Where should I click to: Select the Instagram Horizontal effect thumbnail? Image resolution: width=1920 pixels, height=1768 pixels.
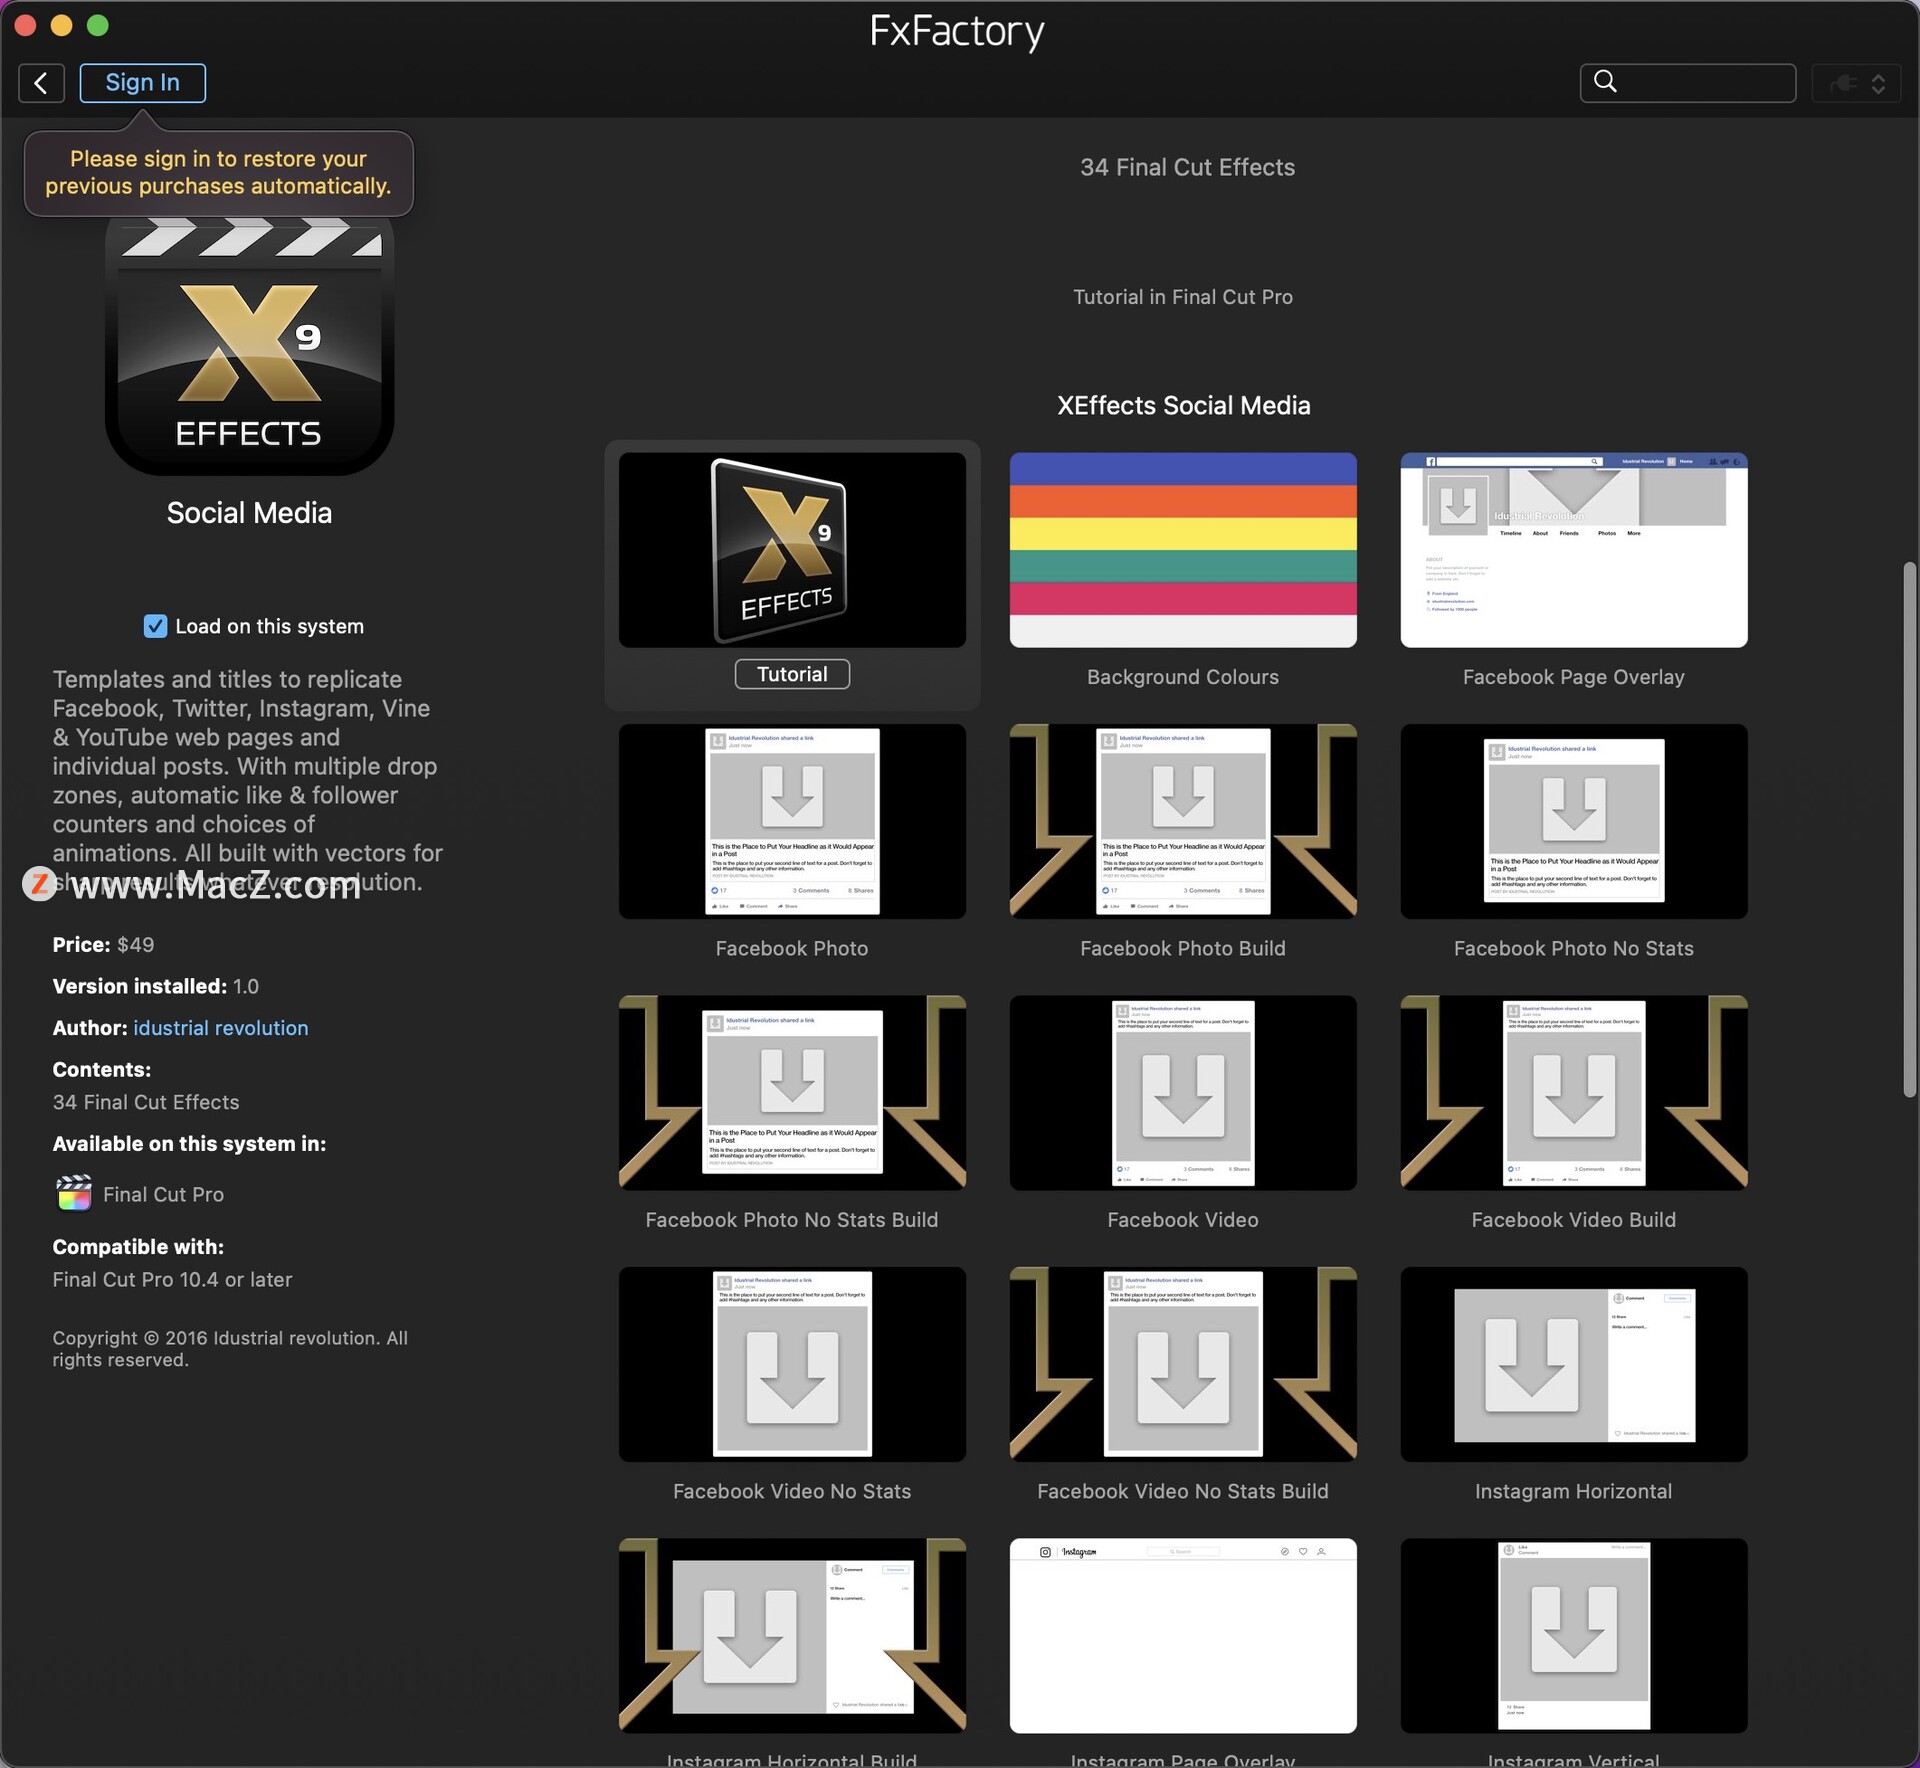1573,1364
